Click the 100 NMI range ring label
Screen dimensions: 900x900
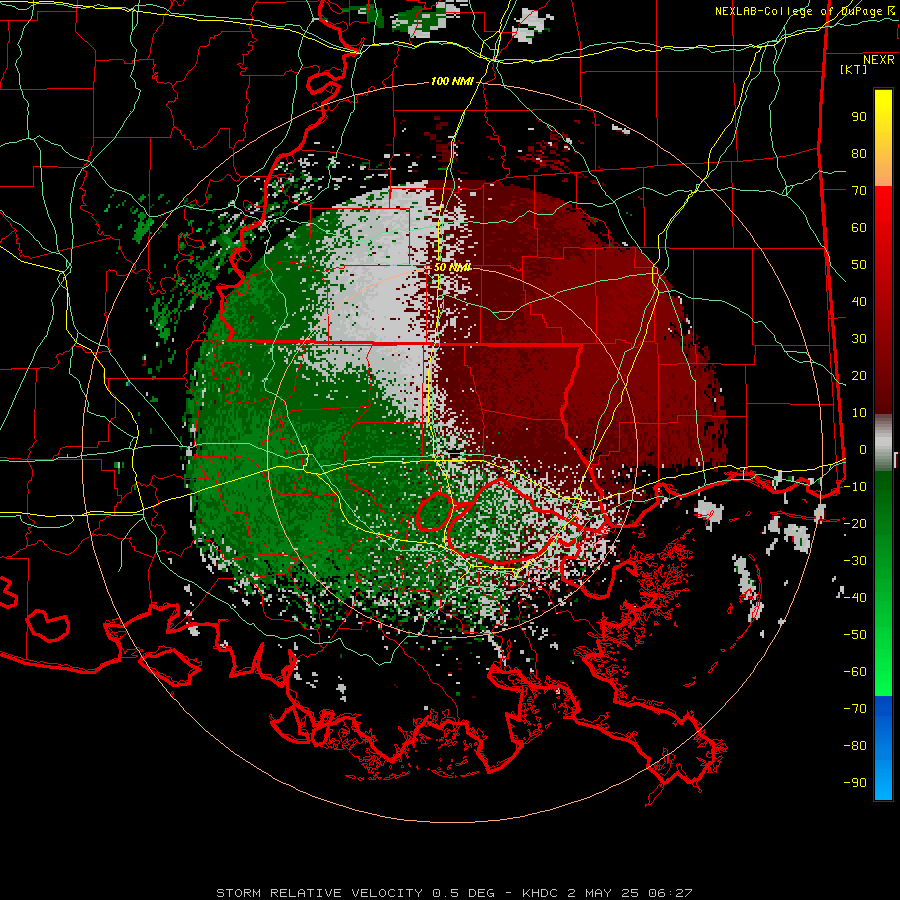pos(452,82)
